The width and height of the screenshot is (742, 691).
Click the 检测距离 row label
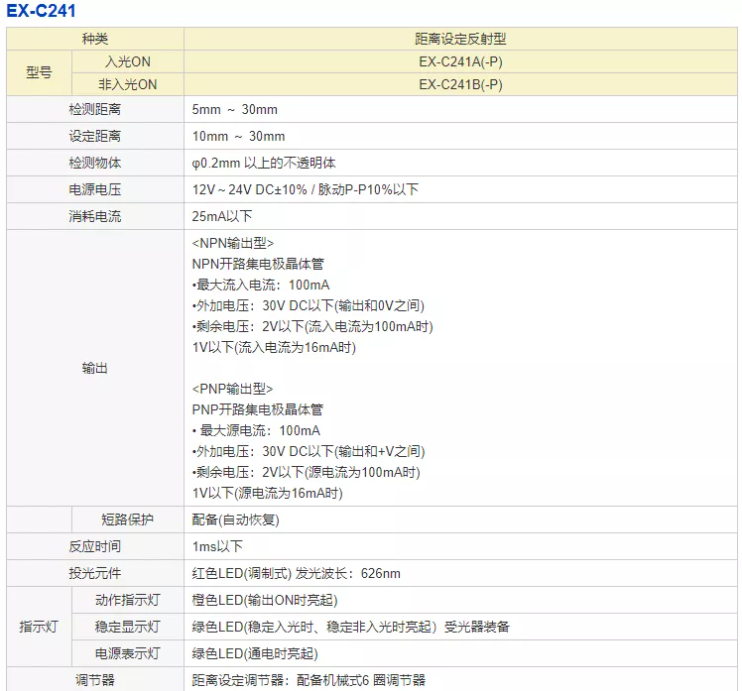pos(95,109)
